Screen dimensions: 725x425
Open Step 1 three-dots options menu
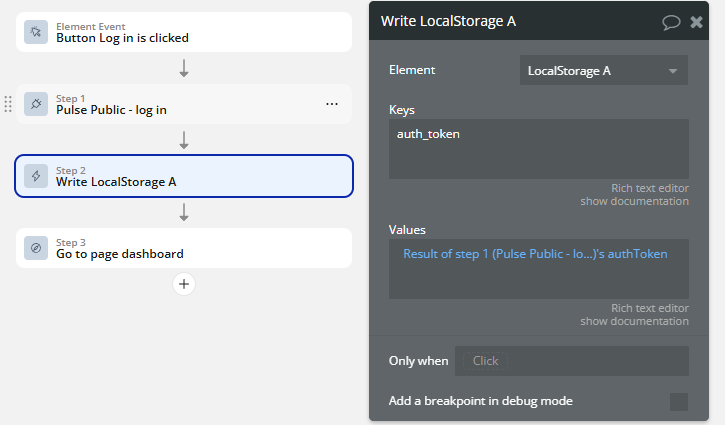(x=332, y=104)
